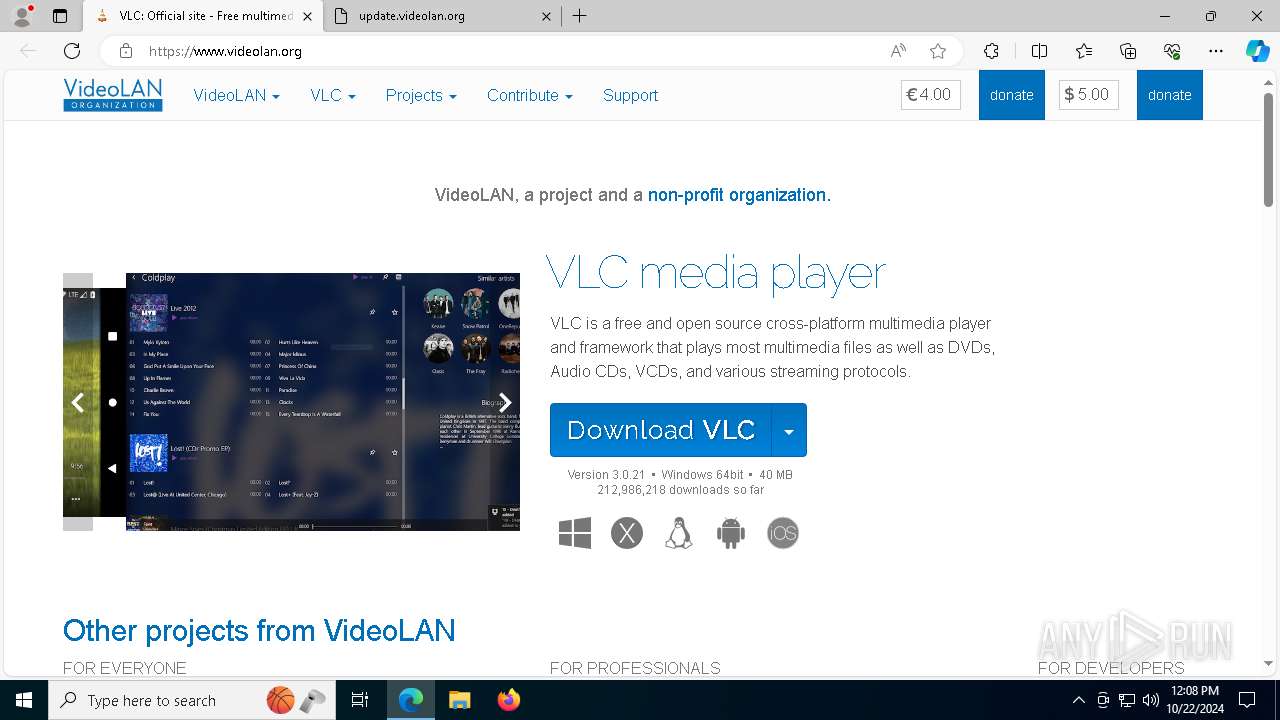Open File Explorer from taskbar

459,700
